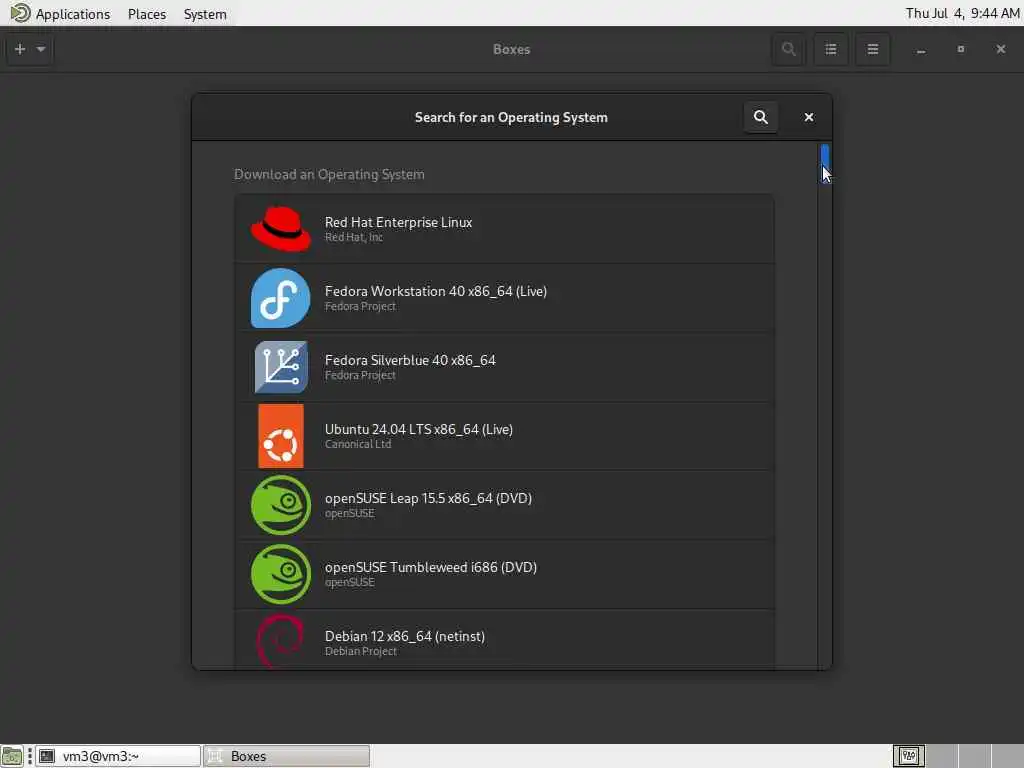
Task: Select Red Hat Enterprise Linux entry
Action: coord(504,229)
